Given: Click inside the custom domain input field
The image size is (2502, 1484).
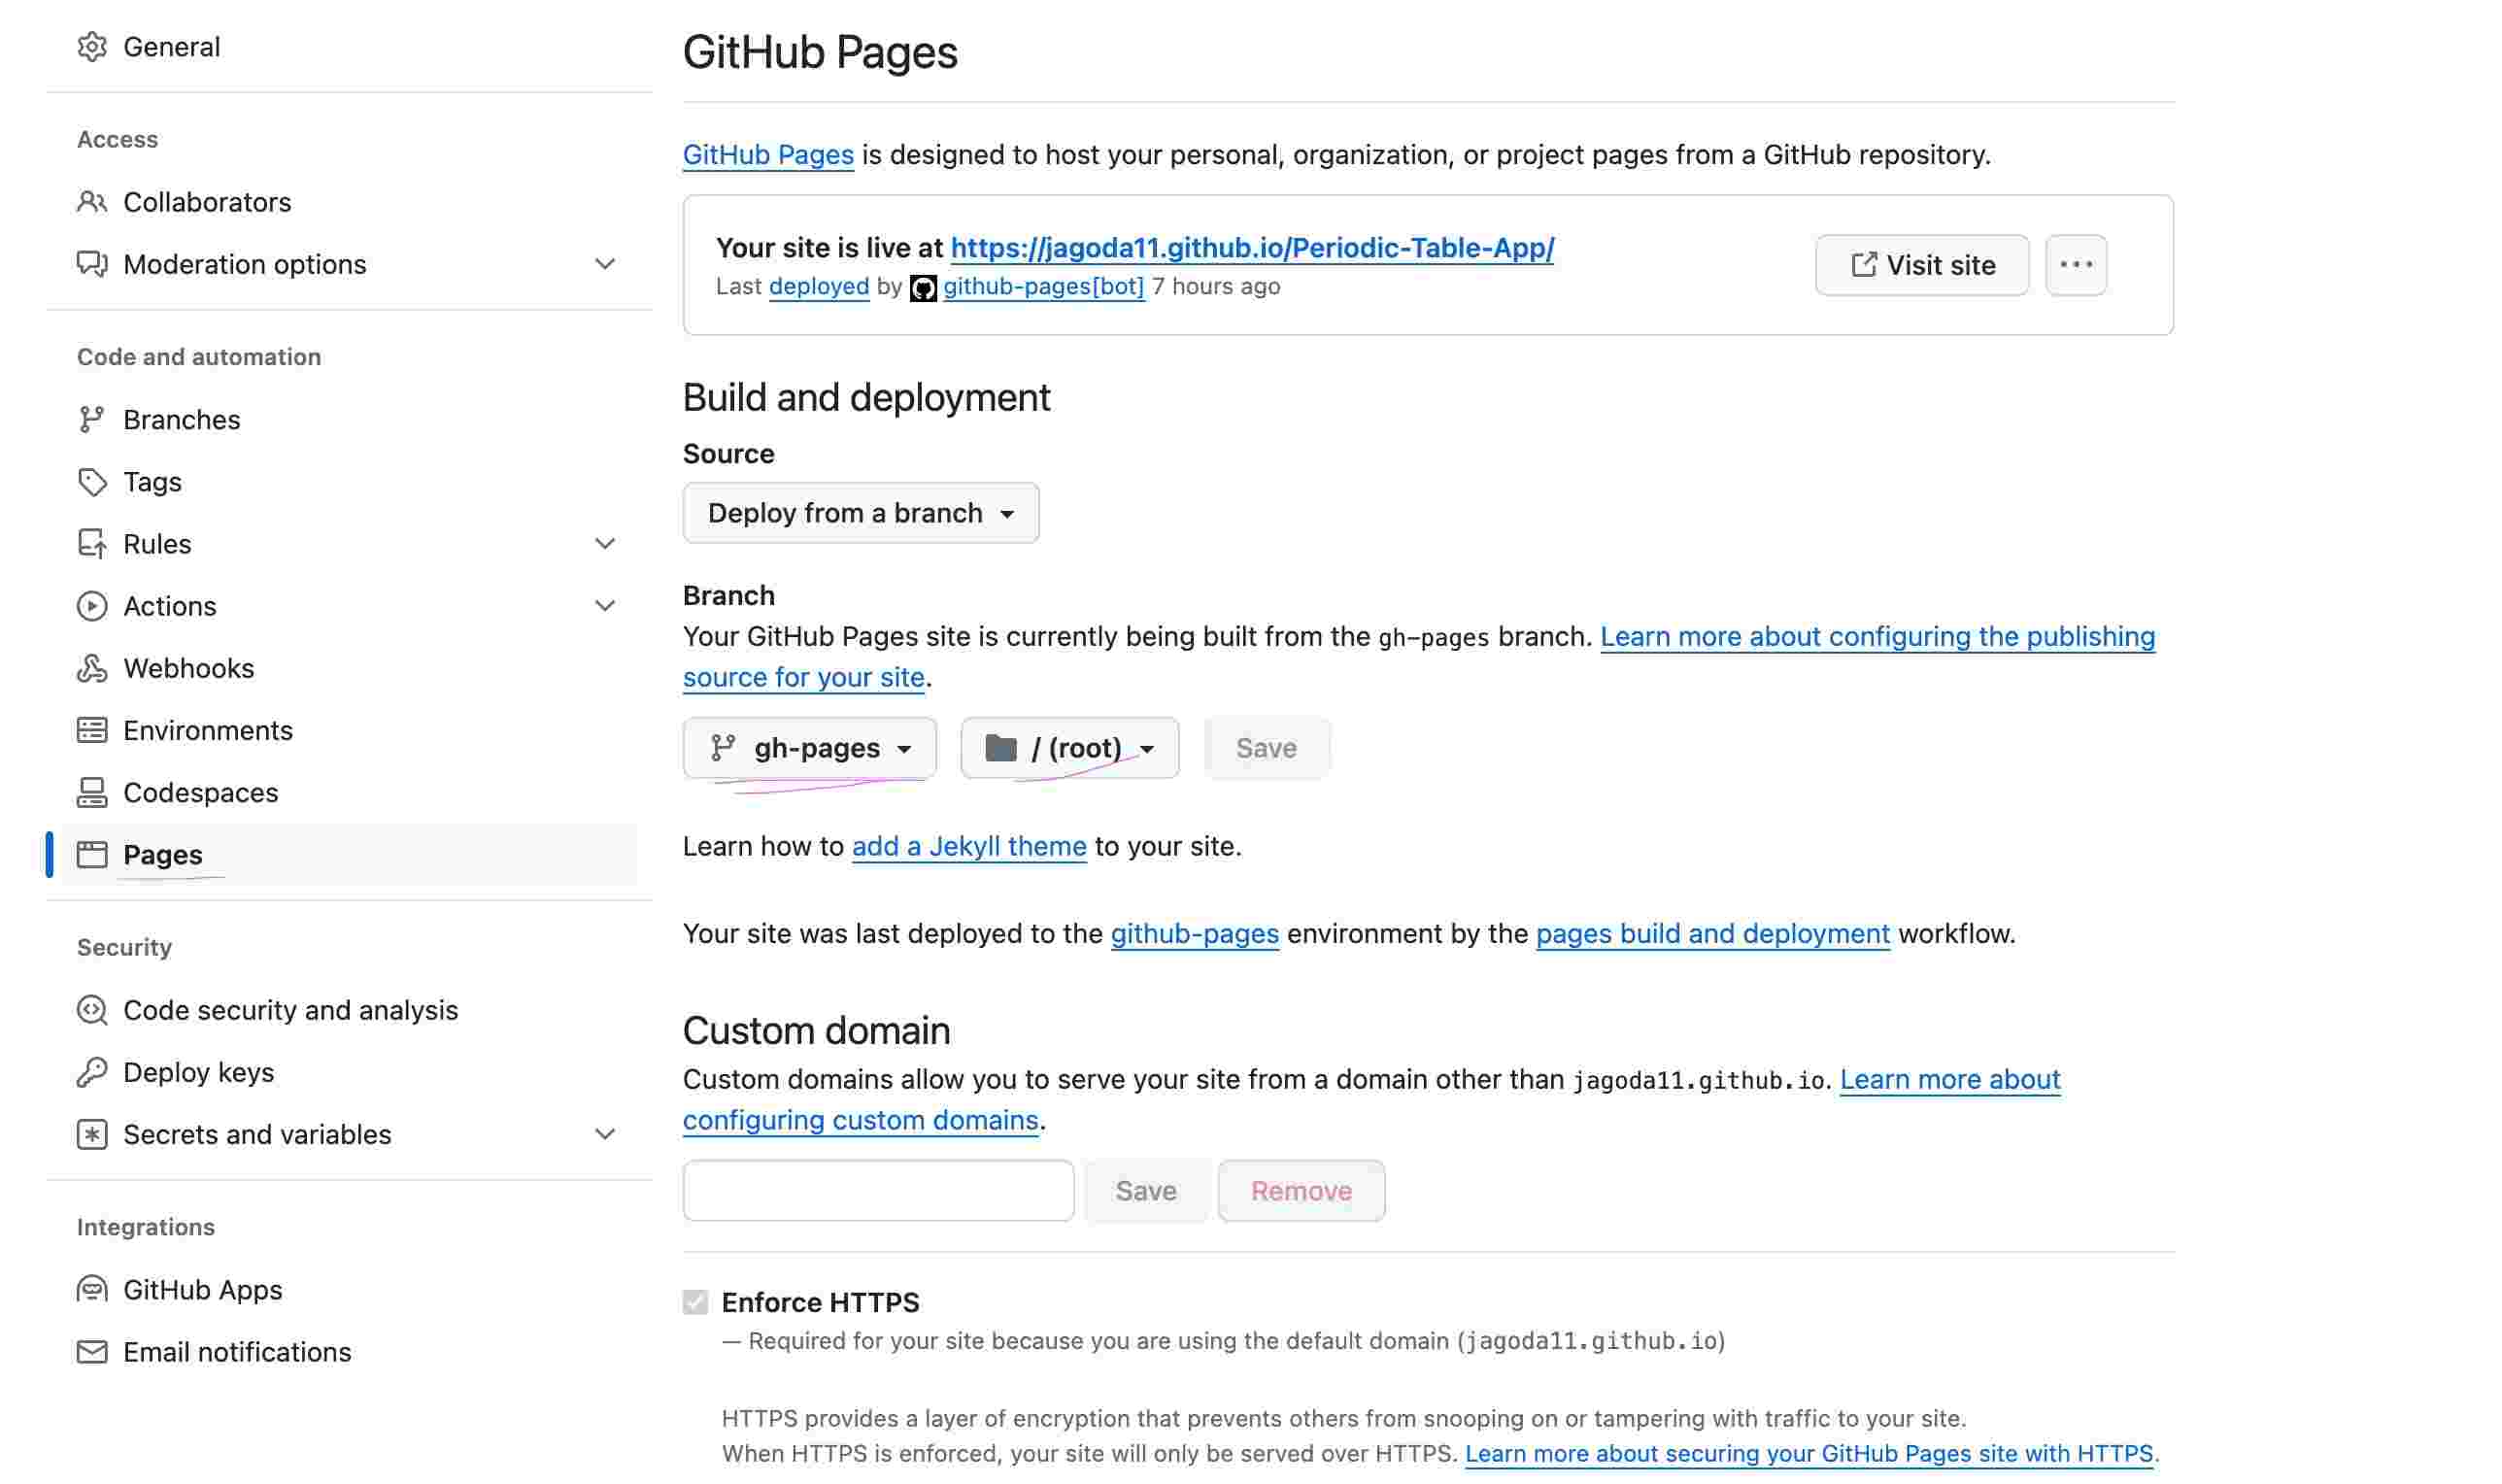Looking at the screenshot, I should click(877, 1190).
